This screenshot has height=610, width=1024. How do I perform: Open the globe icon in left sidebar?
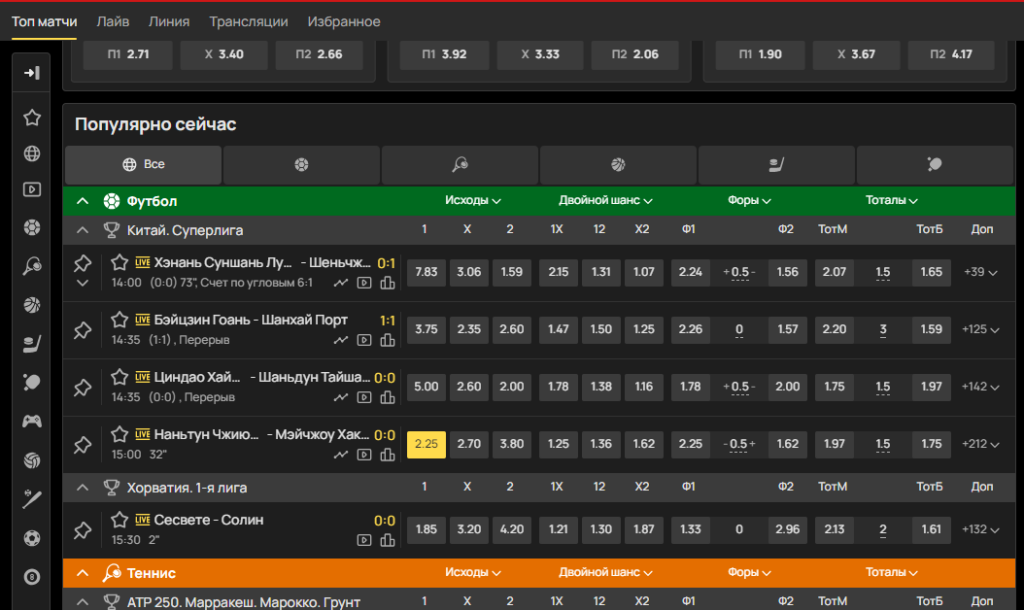(x=31, y=153)
